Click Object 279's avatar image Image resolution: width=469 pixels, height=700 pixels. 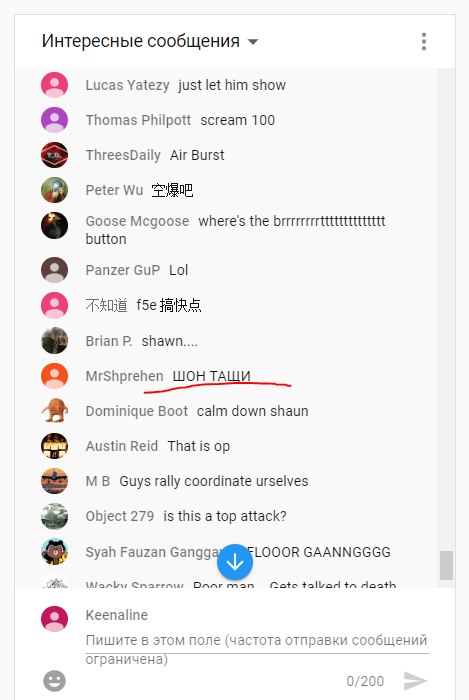coord(54,517)
